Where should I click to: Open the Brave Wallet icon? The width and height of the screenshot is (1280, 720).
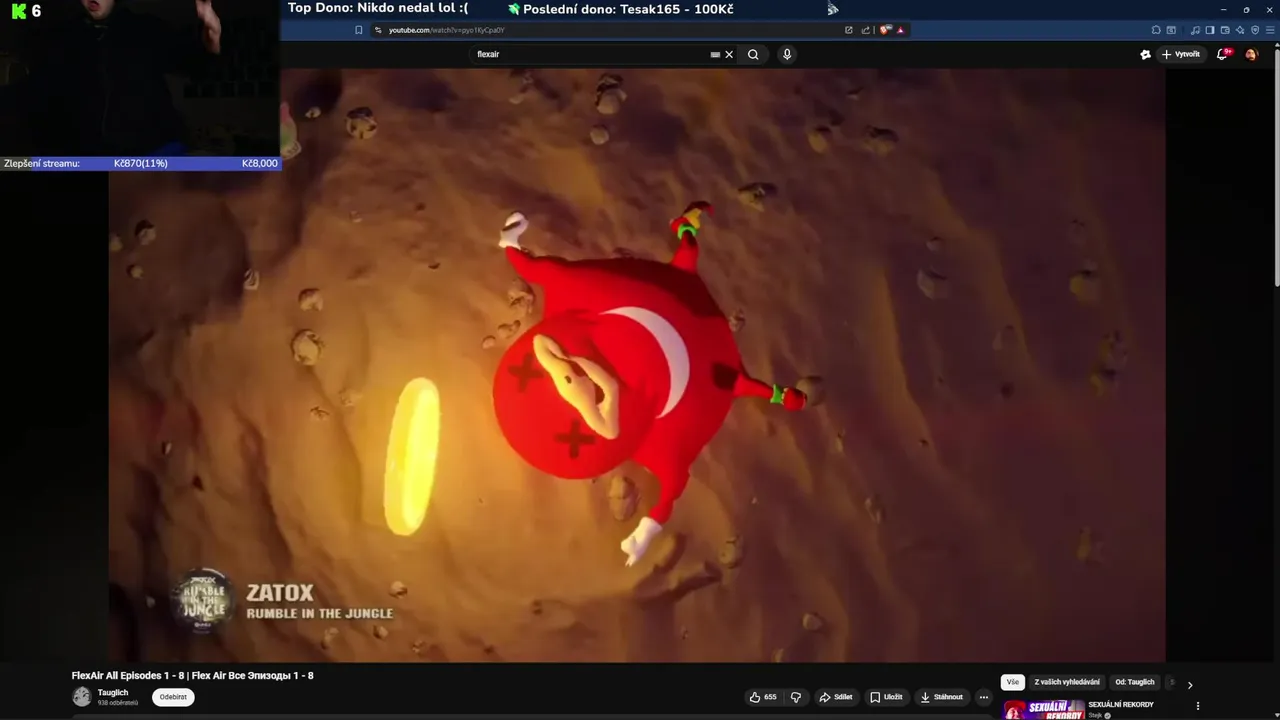coord(1225,30)
